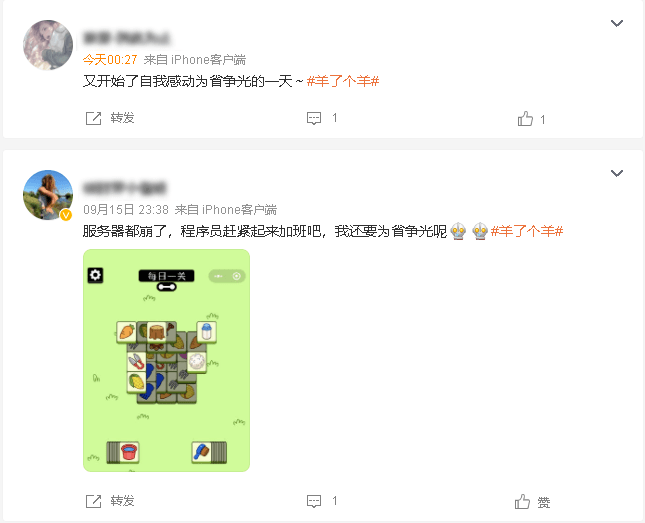Click the yellow verified badge on second avatar

(x=66, y=215)
